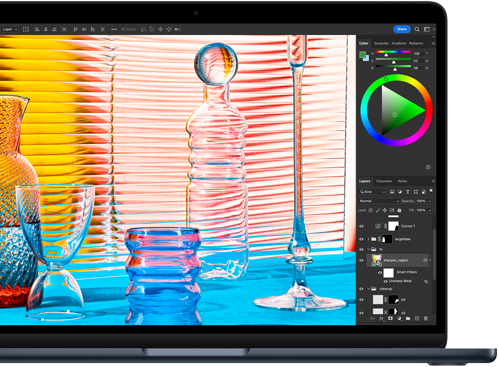Create a new group with folder icon
This screenshot has height=367, width=498.
408,318
